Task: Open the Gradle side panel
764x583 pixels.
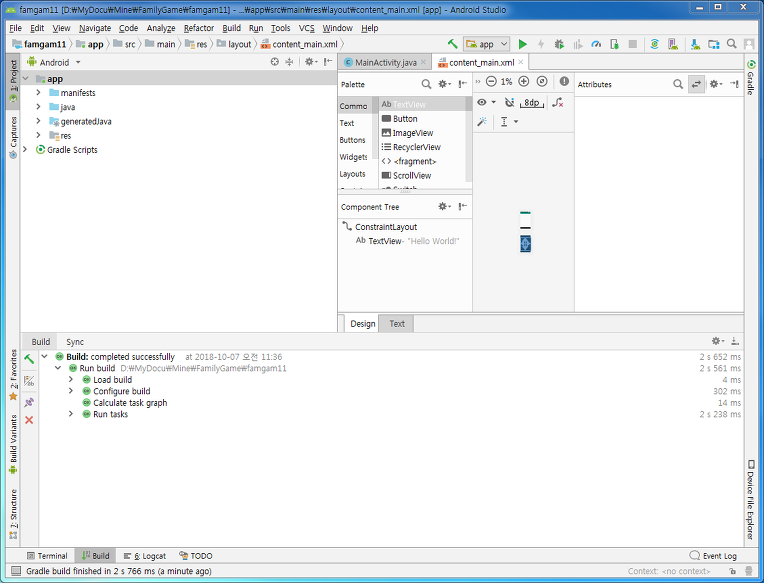Action: (x=751, y=77)
